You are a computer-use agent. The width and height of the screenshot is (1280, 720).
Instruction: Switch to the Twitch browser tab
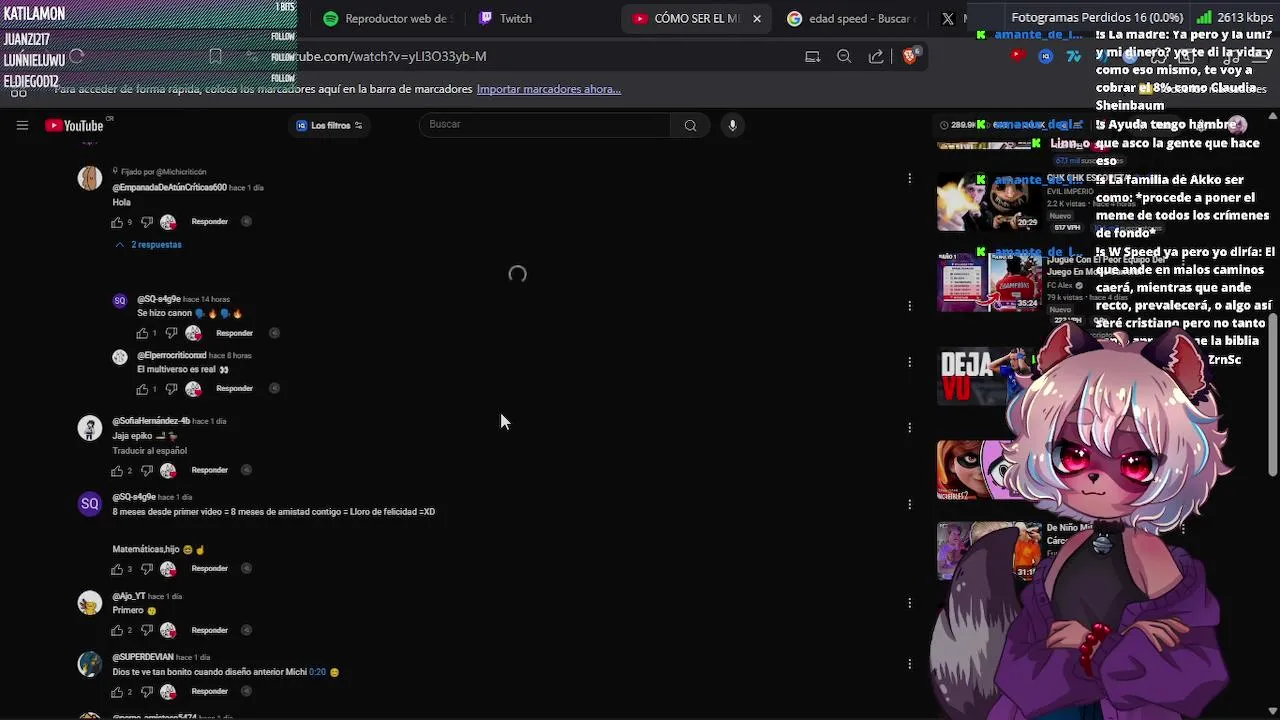point(506,18)
